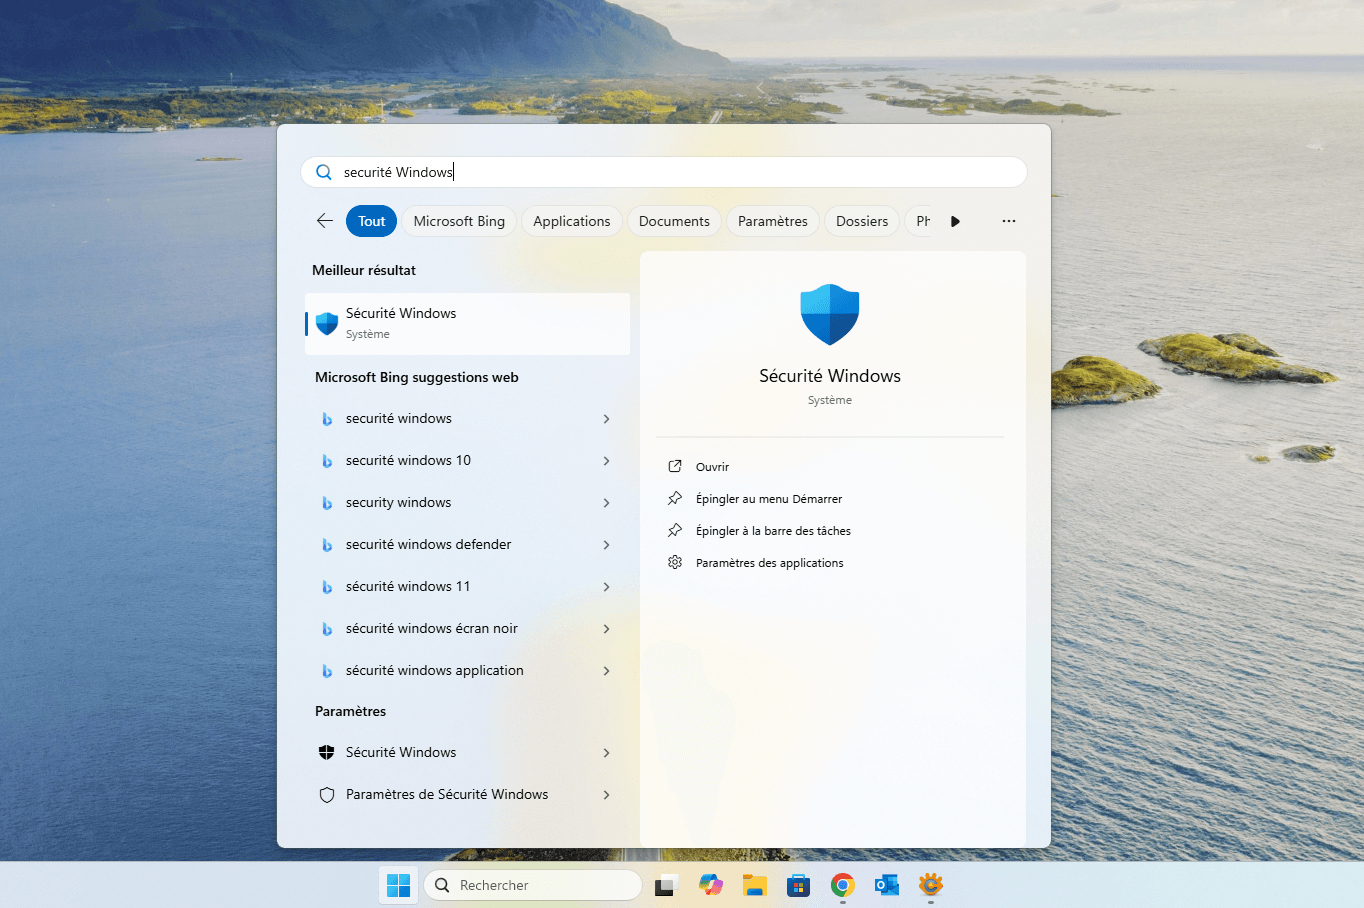This screenshot has height=908, width=1364.
Task: Click 'Épingler à la barre des tâches'
Action: 773,531
